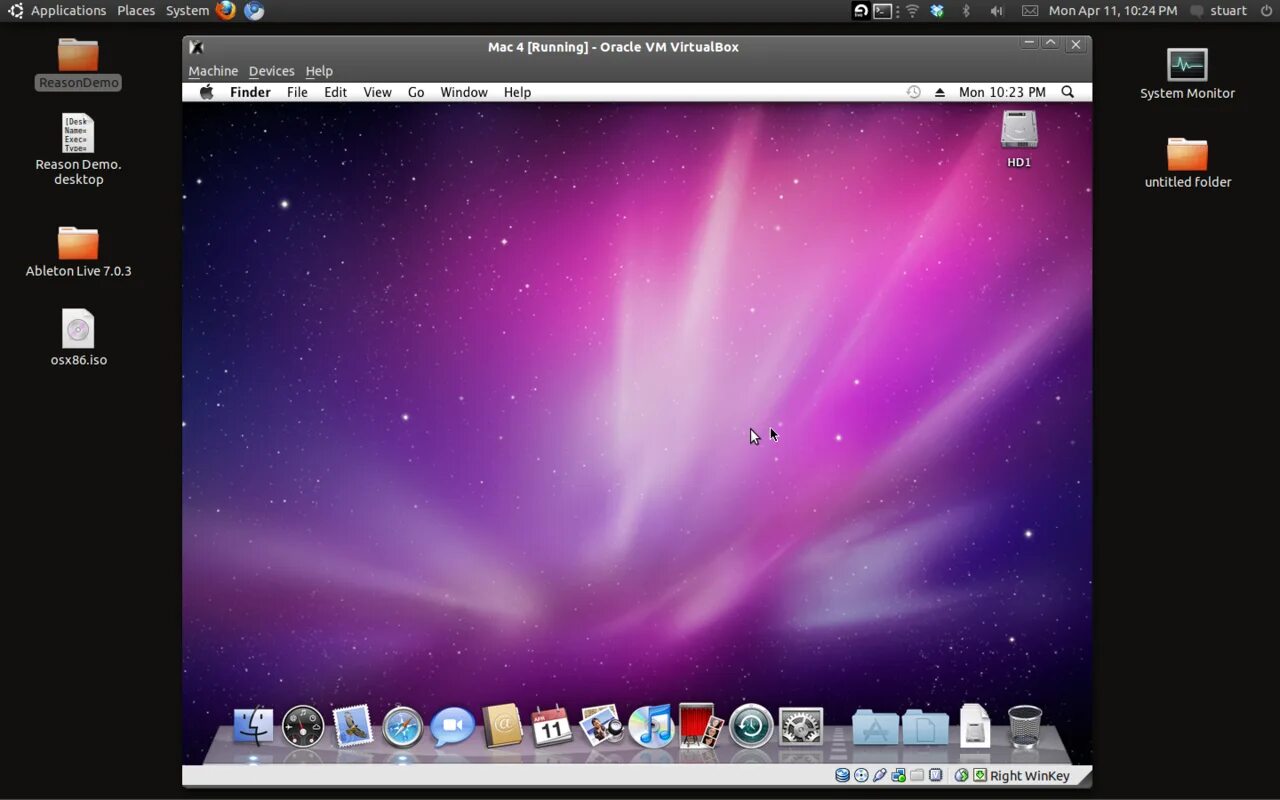Click VirtualBox optical disk status icon
Image resolution: width=1280 pixels, height=800 pixels.
coord(861,776)
